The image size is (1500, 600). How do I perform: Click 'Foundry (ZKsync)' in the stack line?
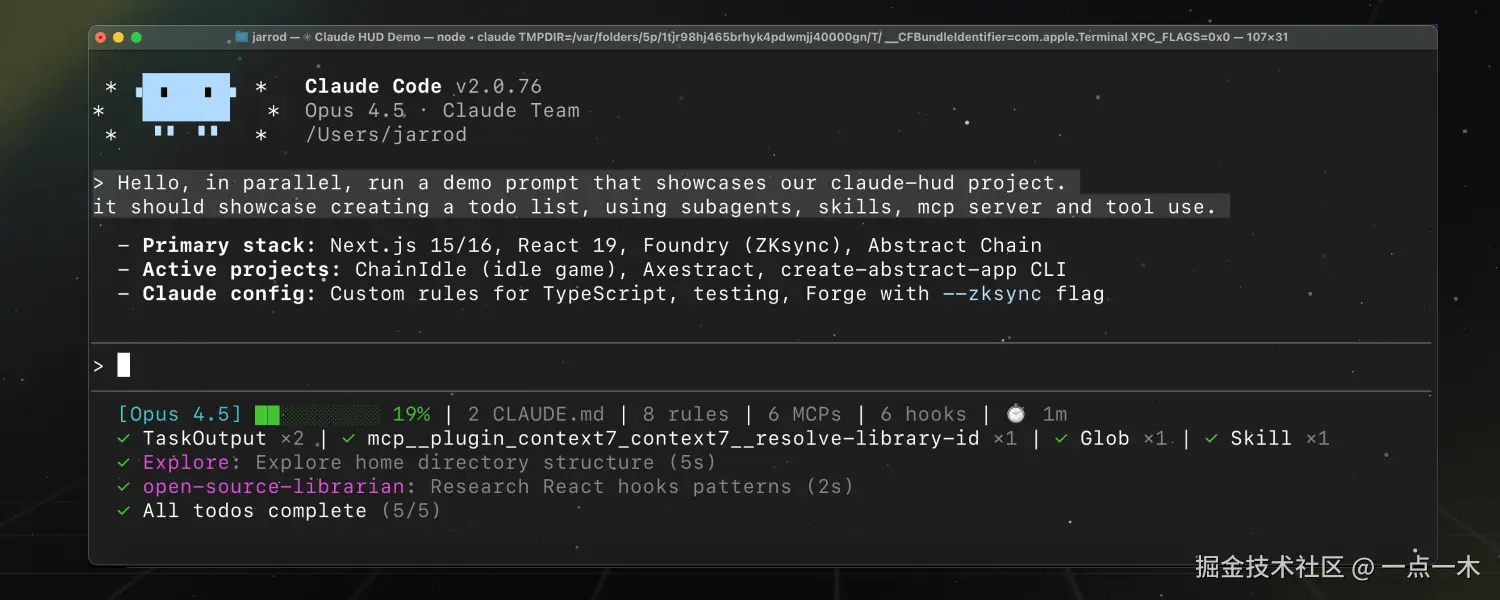(748, 246)
